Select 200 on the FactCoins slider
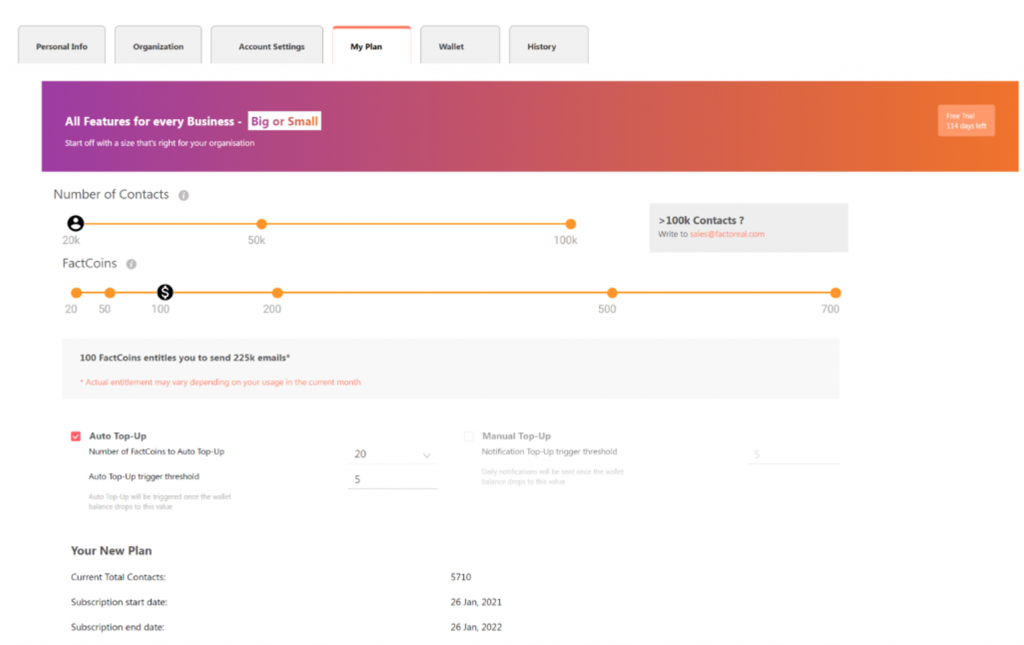Screen dimensions: 1024x645 [x=277, y=293]
